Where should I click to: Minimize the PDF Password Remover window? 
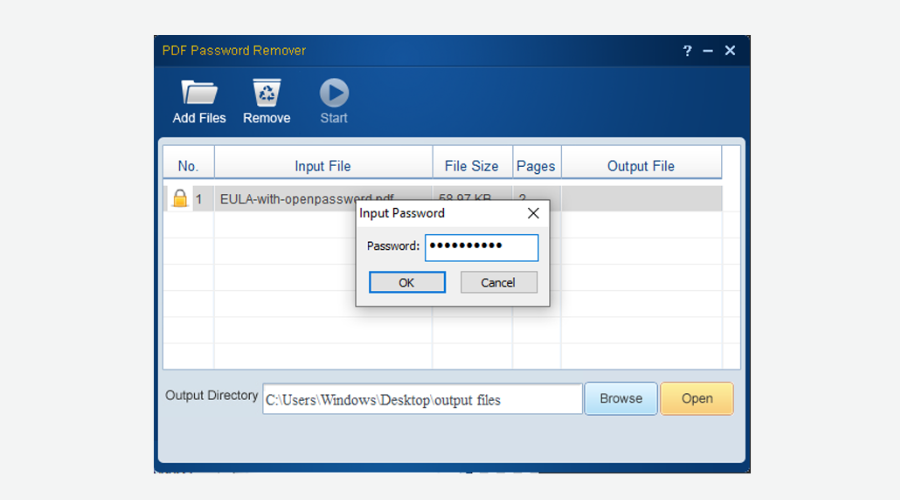click(x=708, y=51)
